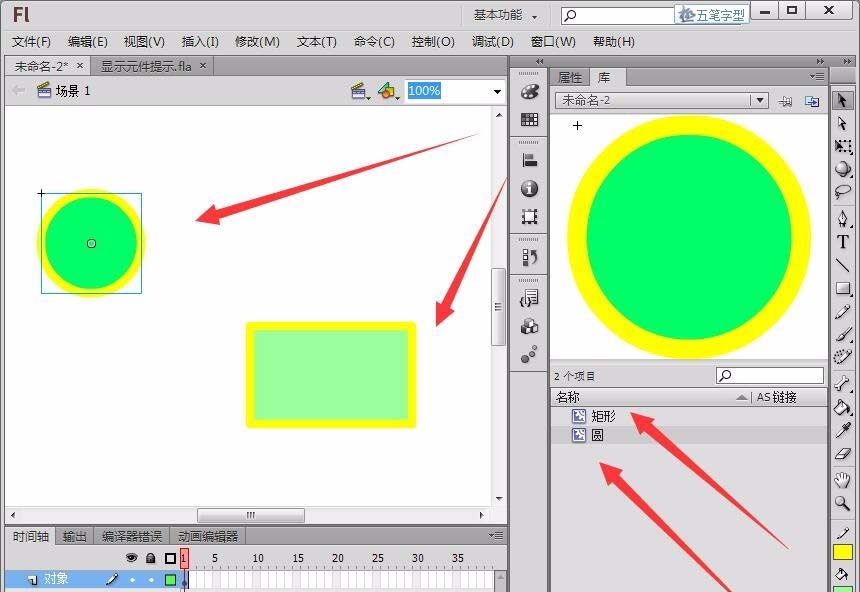This screenshot has height=592, width=860.
Task: Select the Eraser tool
Action: point(843,453)
